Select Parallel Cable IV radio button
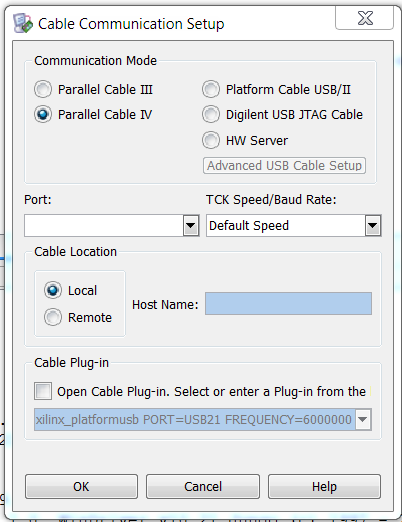Image resolution: width=402 pixels, height=522 pixels. pyautogui.click(x=43, y=114)
